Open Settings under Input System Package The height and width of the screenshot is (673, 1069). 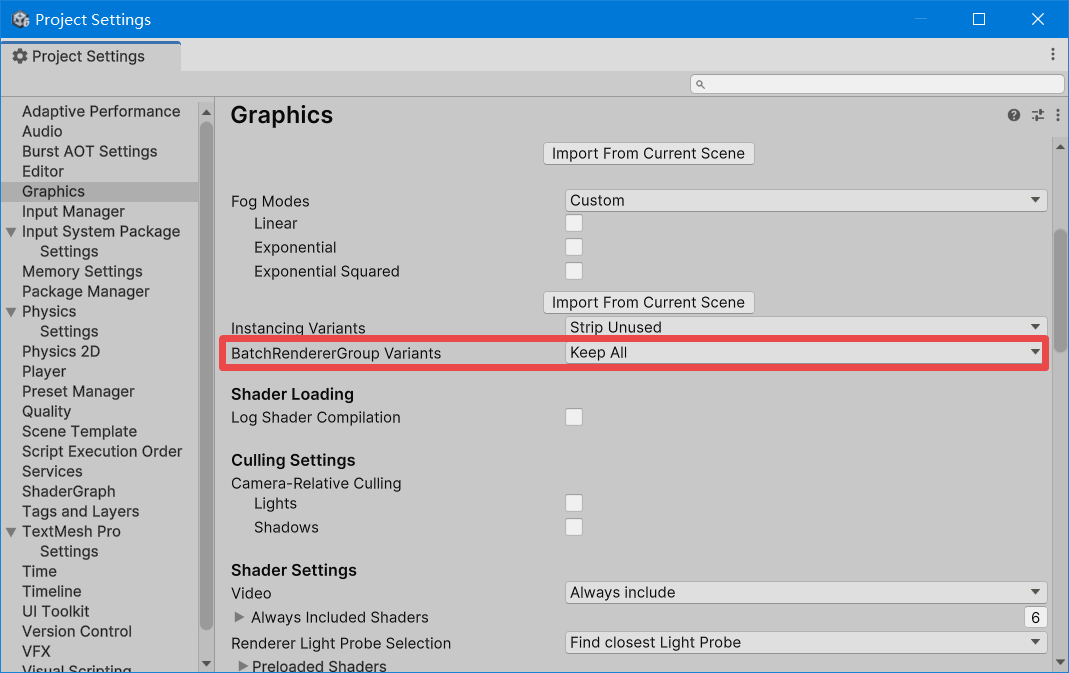[x=69, y=252]
